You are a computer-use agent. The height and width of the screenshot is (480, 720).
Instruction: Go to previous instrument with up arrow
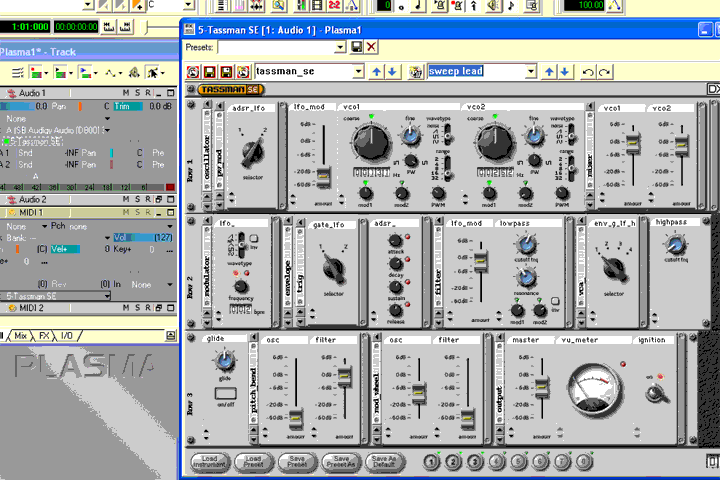(377, 72)
